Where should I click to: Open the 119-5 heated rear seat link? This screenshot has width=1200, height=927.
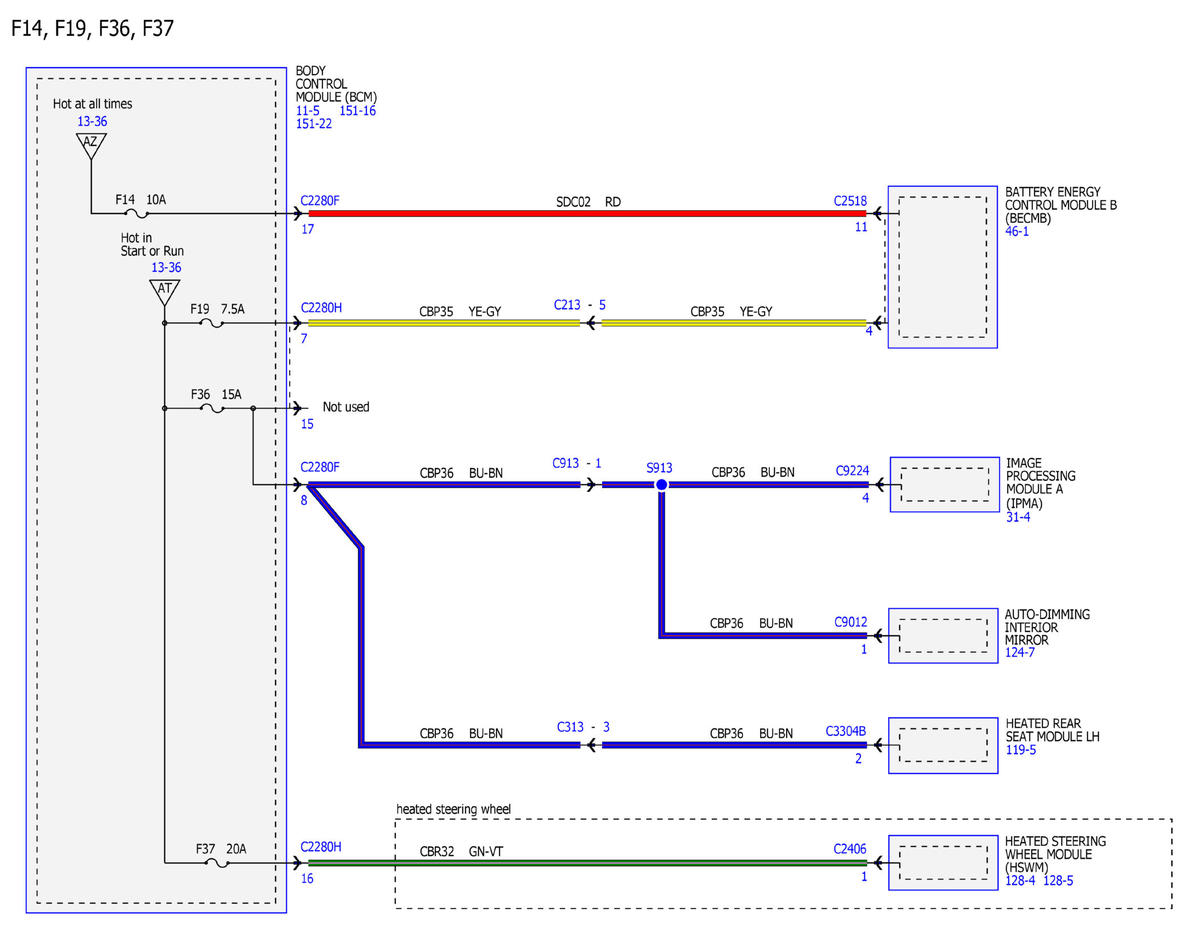(x=1021, y=749)
